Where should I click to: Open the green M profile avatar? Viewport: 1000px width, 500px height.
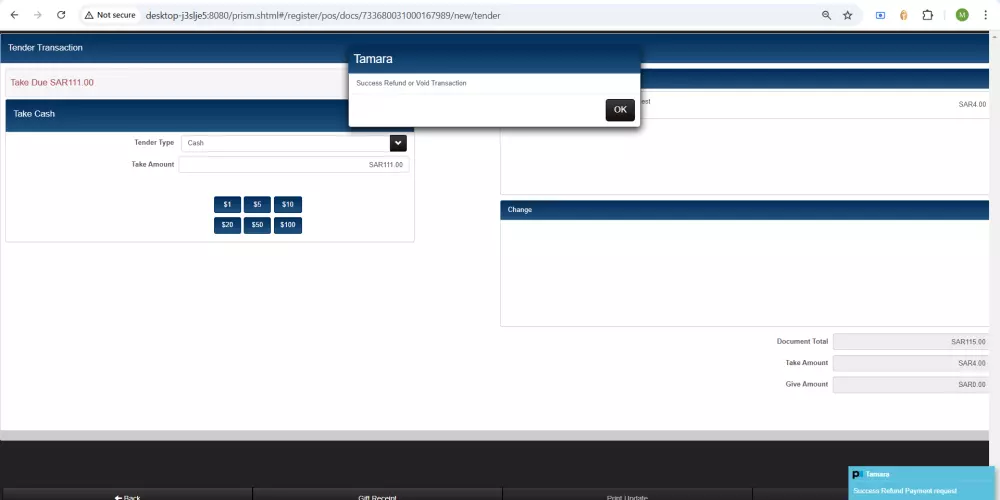click(962, 15)
